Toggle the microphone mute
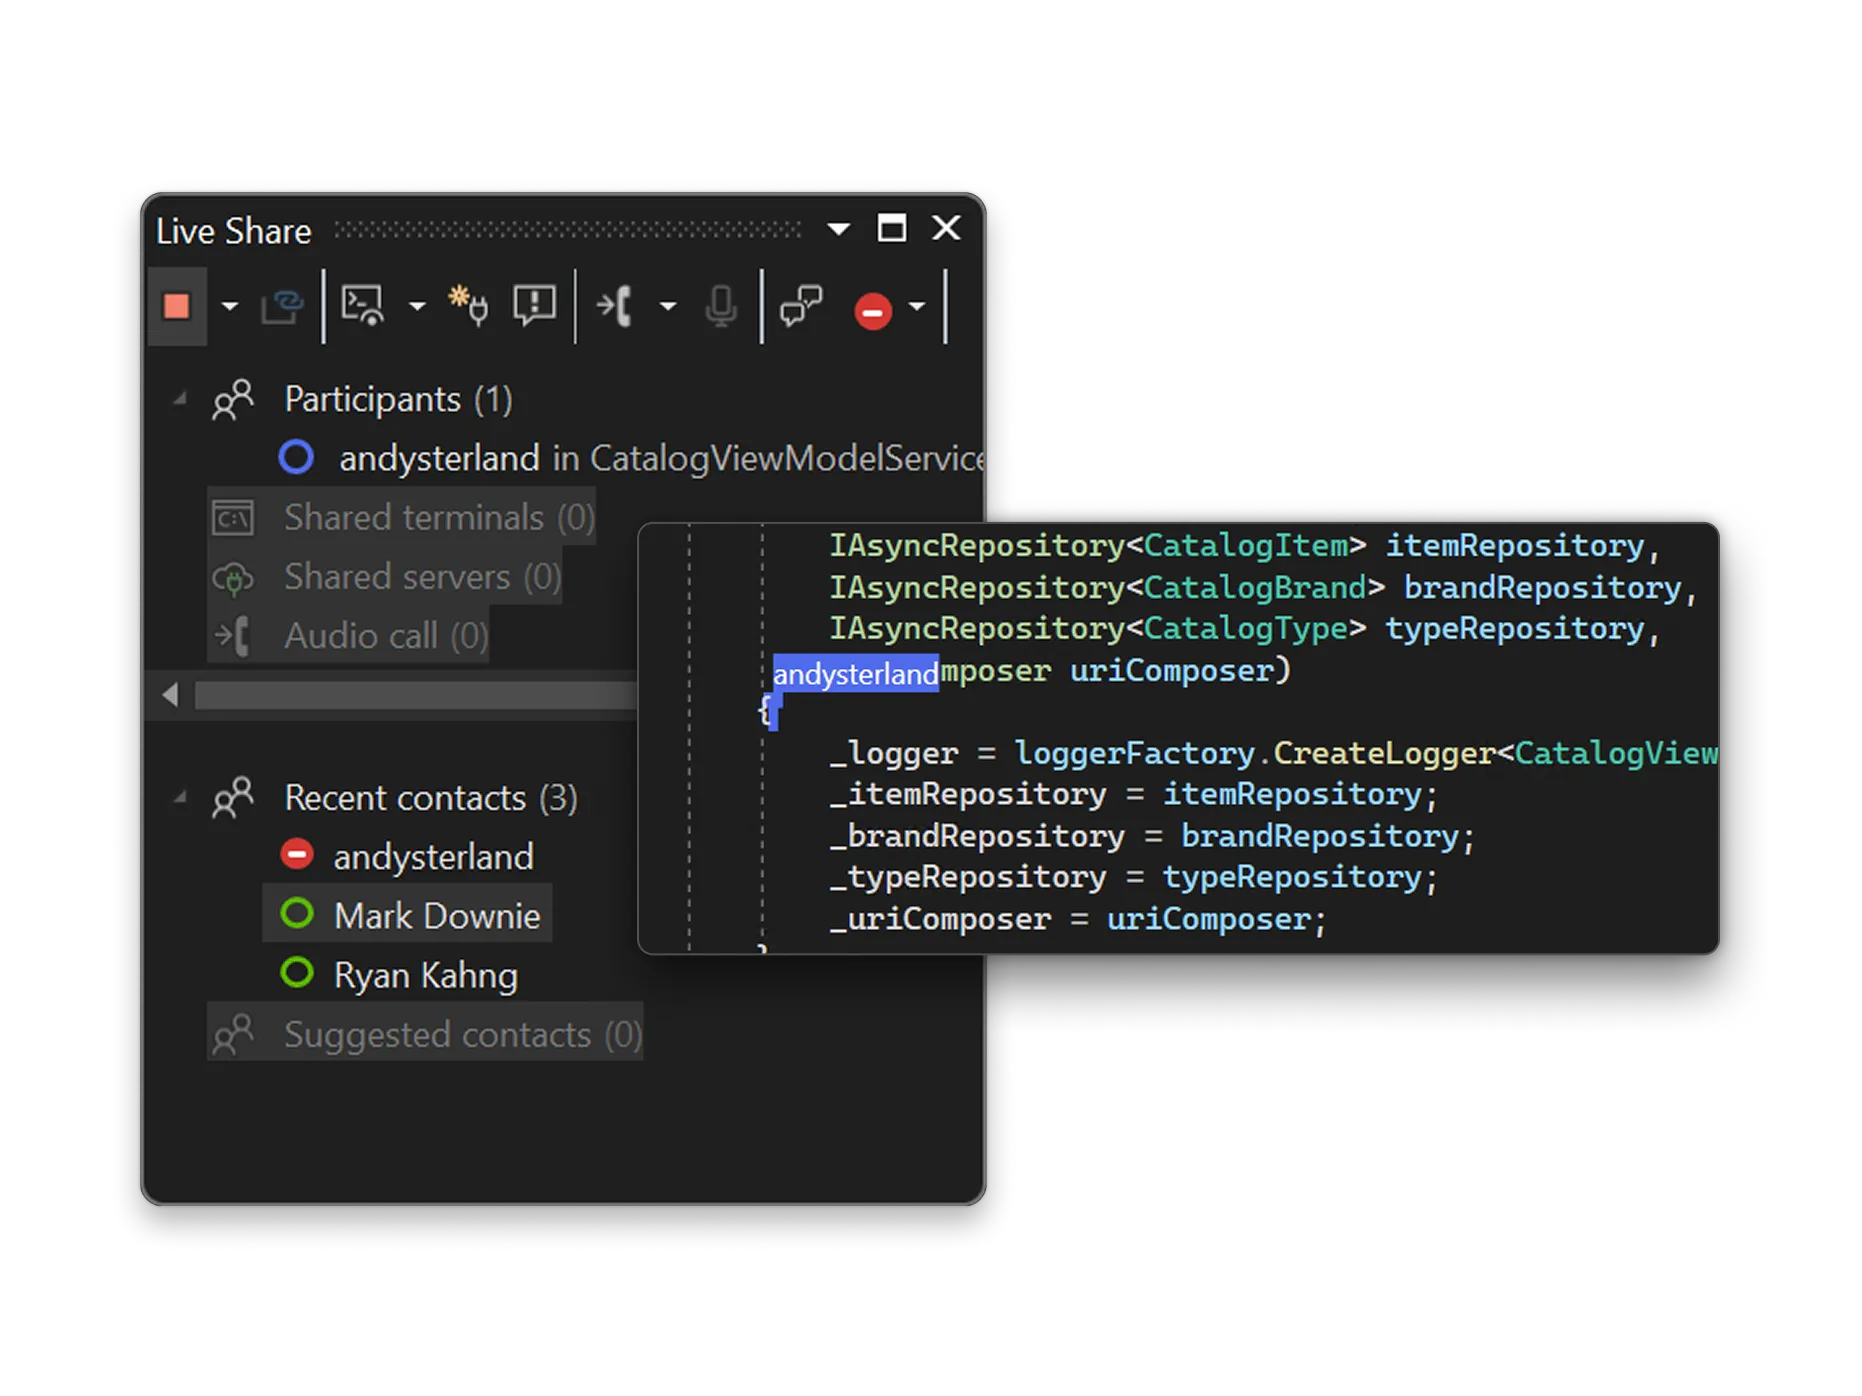The width and height of the screenshot is (1862, 1396). (720, 308)
